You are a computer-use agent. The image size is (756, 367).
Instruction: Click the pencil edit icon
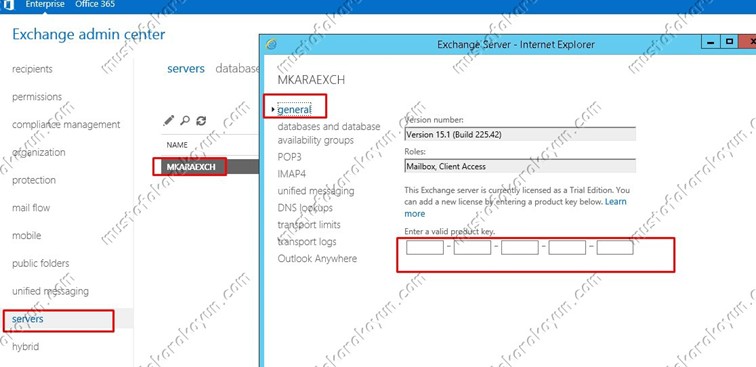pyautogui.click(x=168, y=121)
